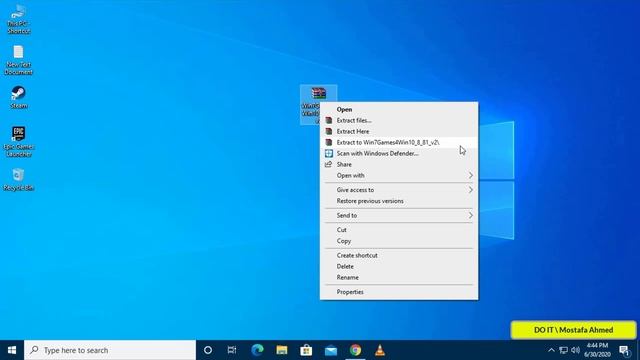Image resolution: width=640 pixels, height=360 pixels.
Task: Choose Delete from the context menu
Action: pos(399,266)
